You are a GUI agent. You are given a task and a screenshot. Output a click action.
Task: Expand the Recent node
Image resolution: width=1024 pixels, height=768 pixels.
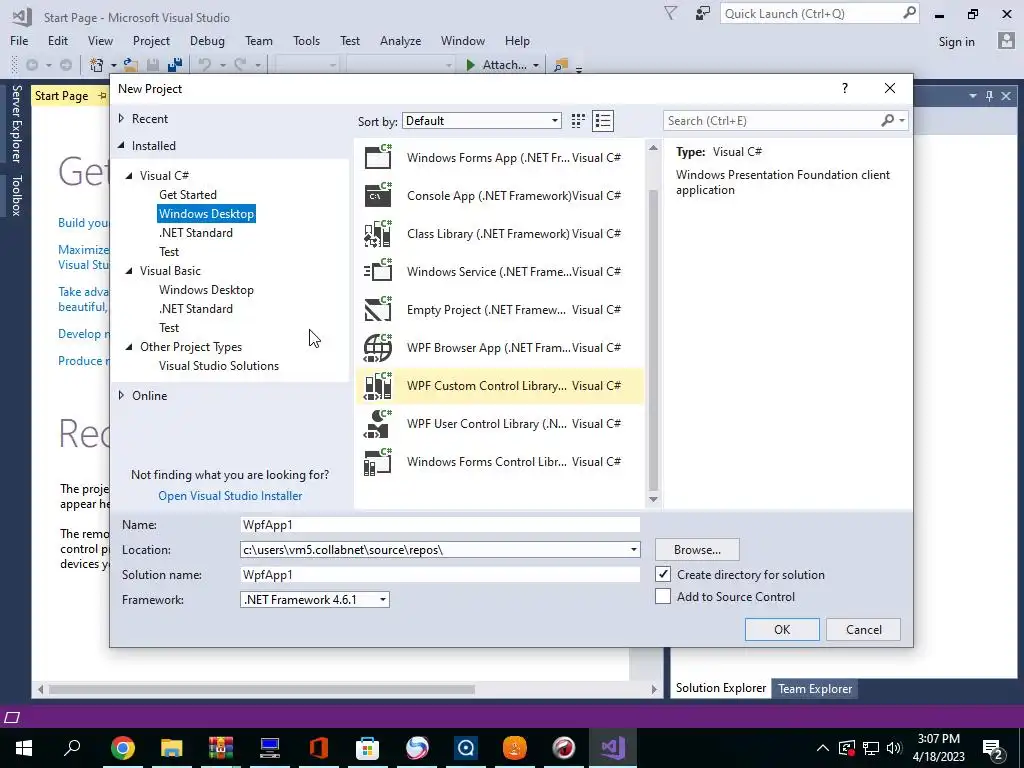pyautogui.click(x=121, y=118)
